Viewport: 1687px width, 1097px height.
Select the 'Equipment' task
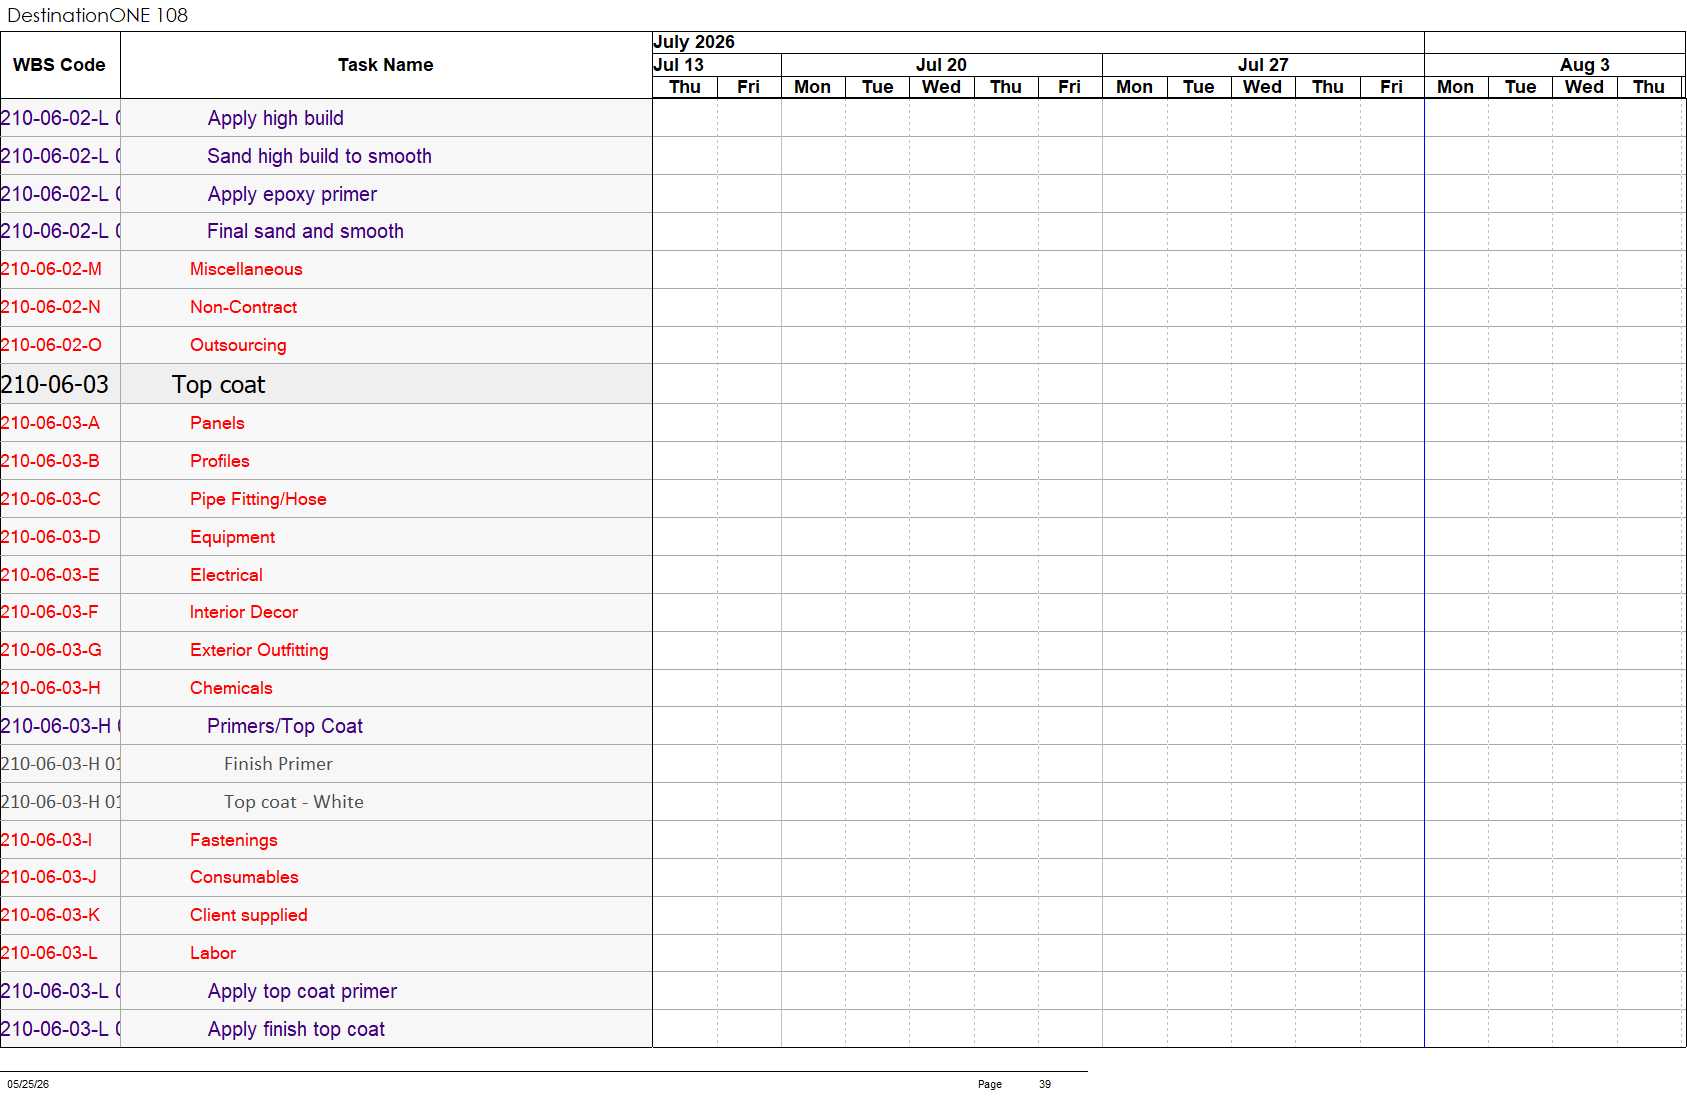click(x=232, y=537)
